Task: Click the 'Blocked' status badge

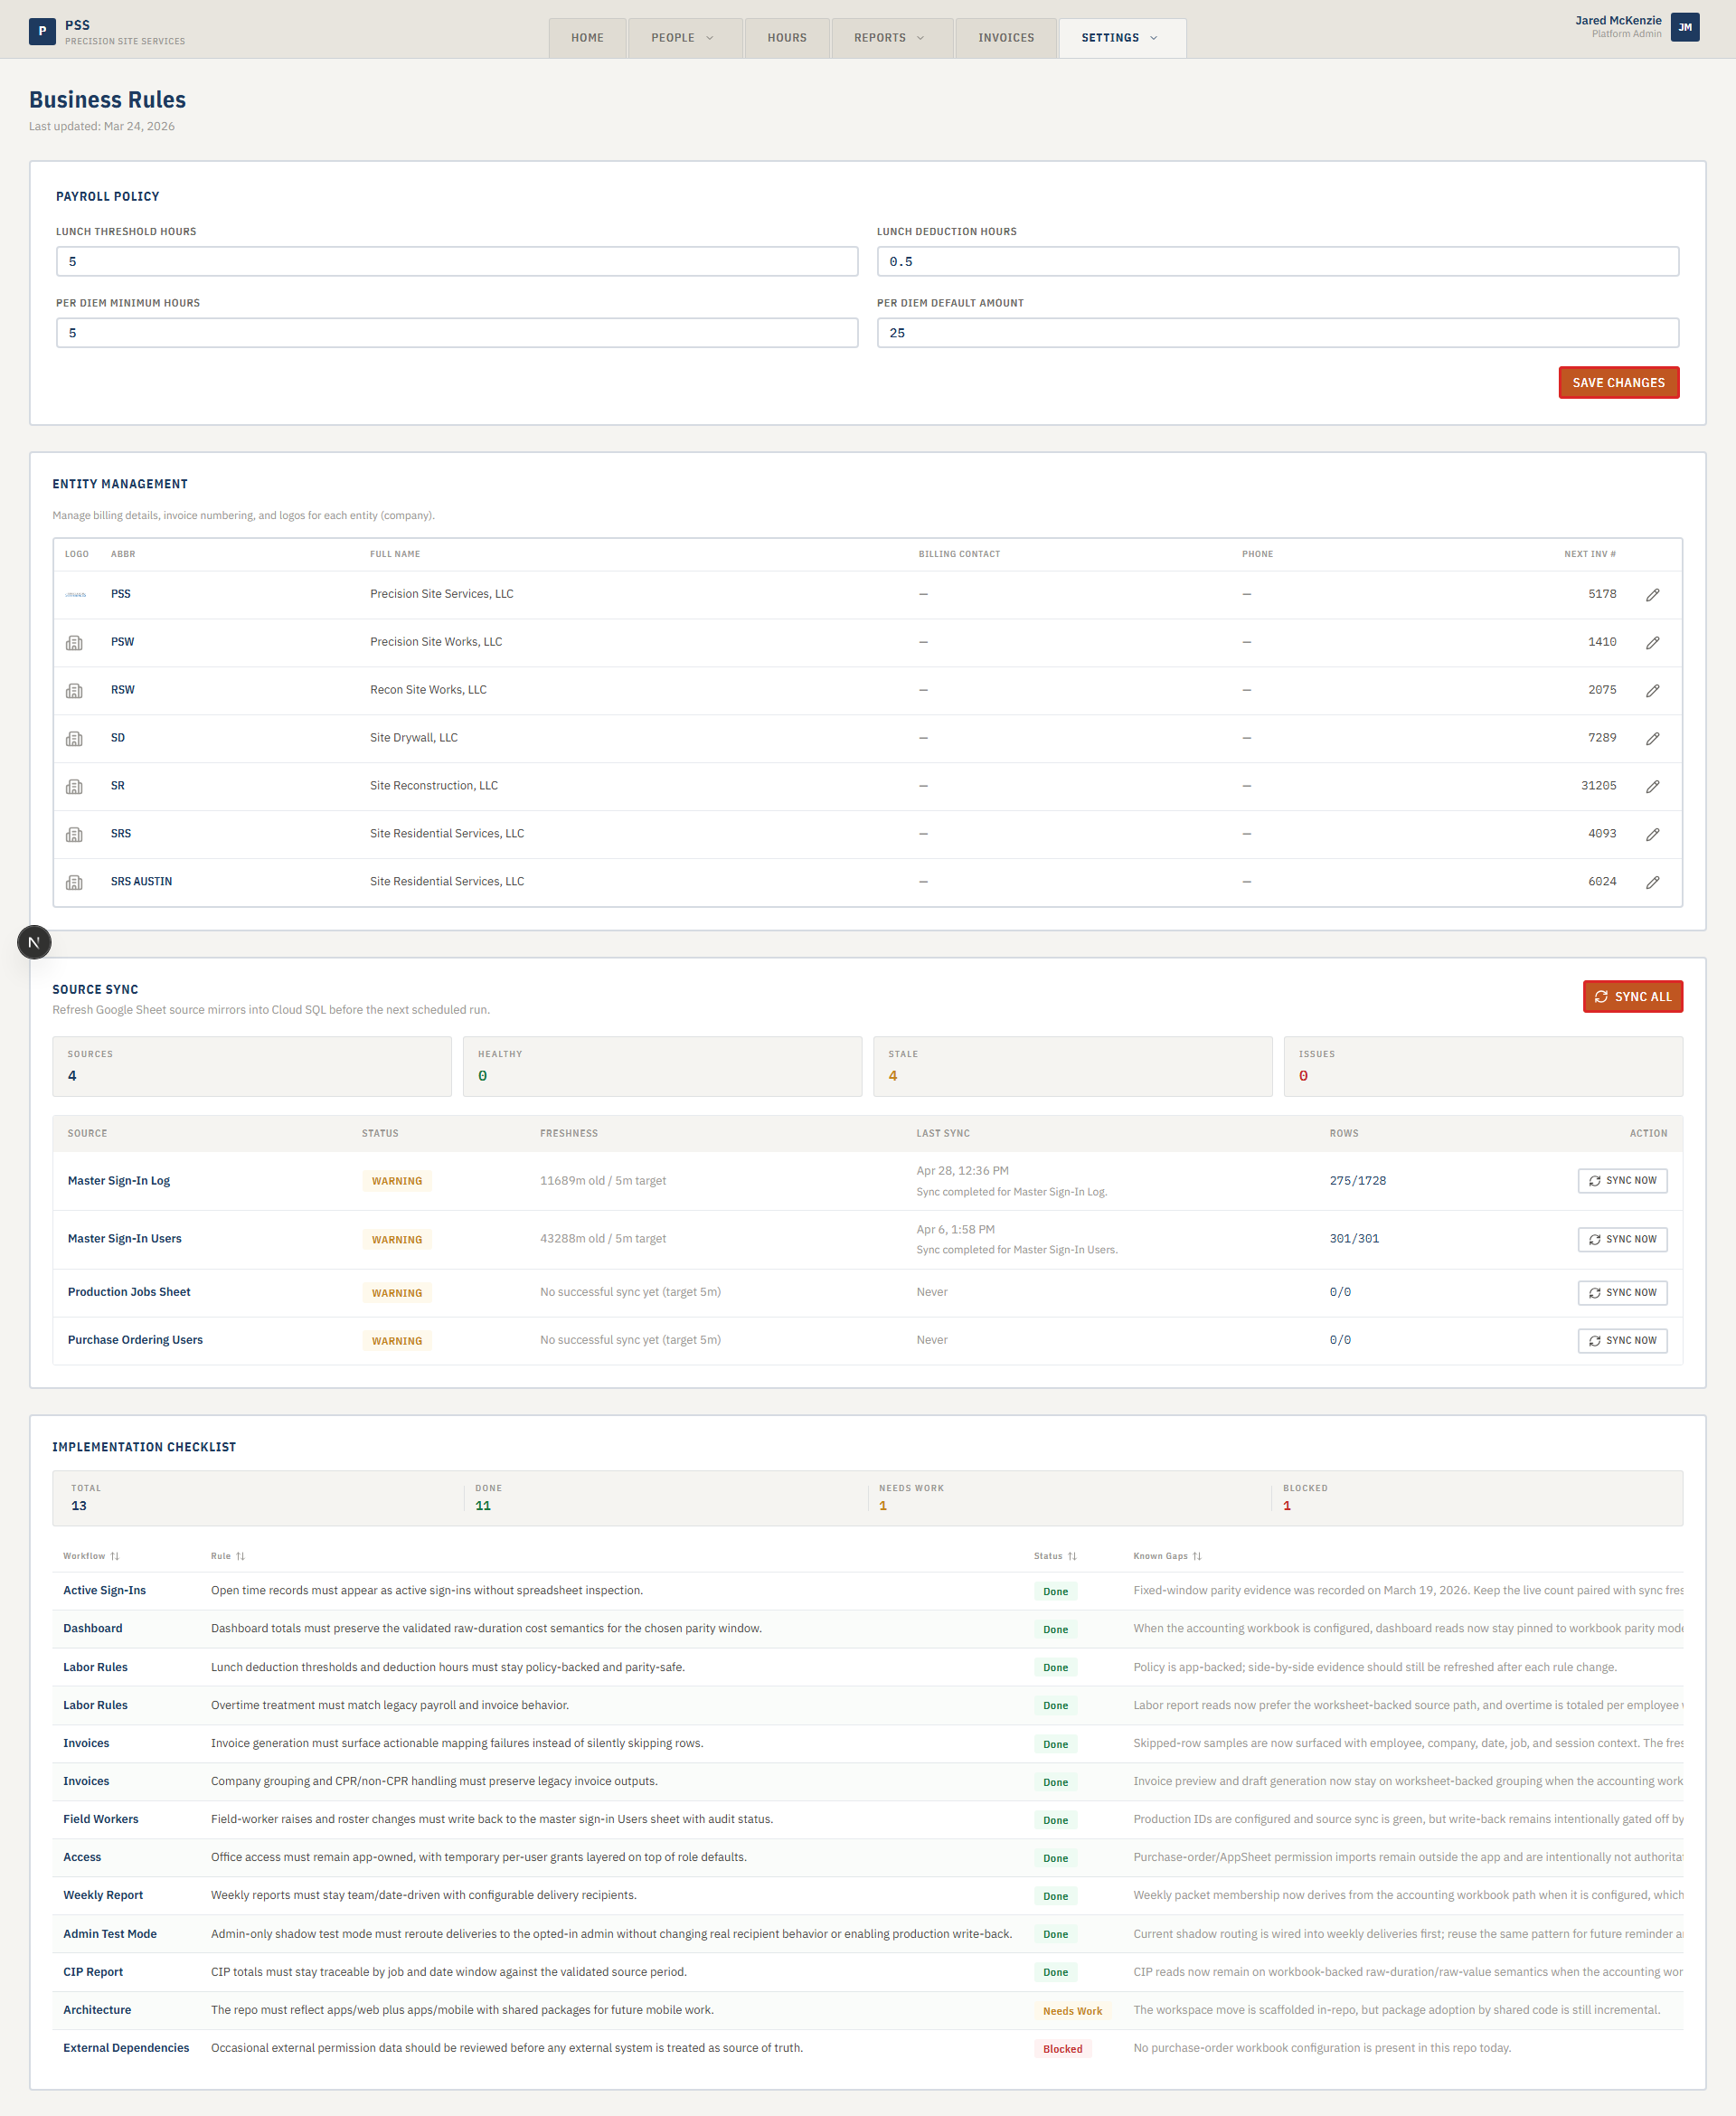Action: [x=1062, y=2049]
